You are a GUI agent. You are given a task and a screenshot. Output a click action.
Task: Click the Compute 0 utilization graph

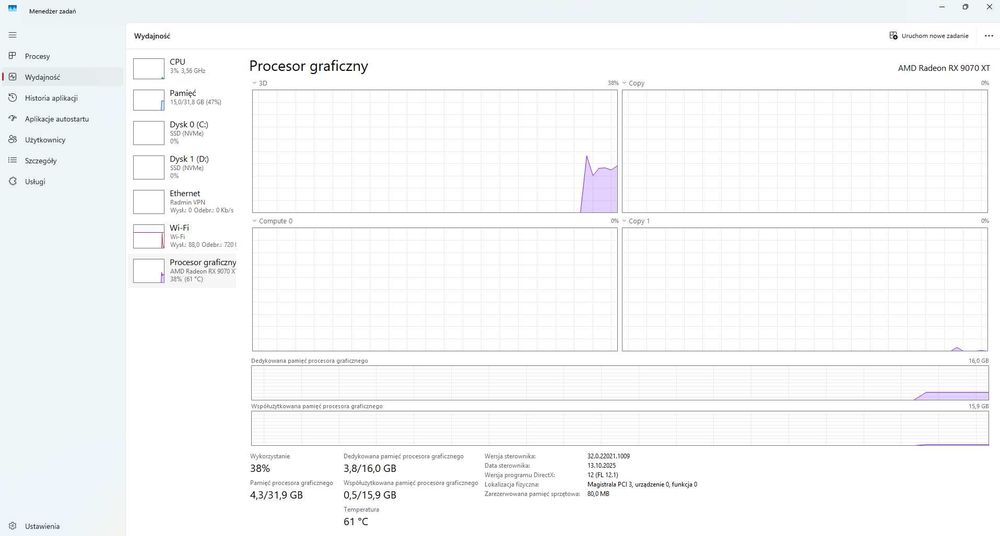[435, 289]
